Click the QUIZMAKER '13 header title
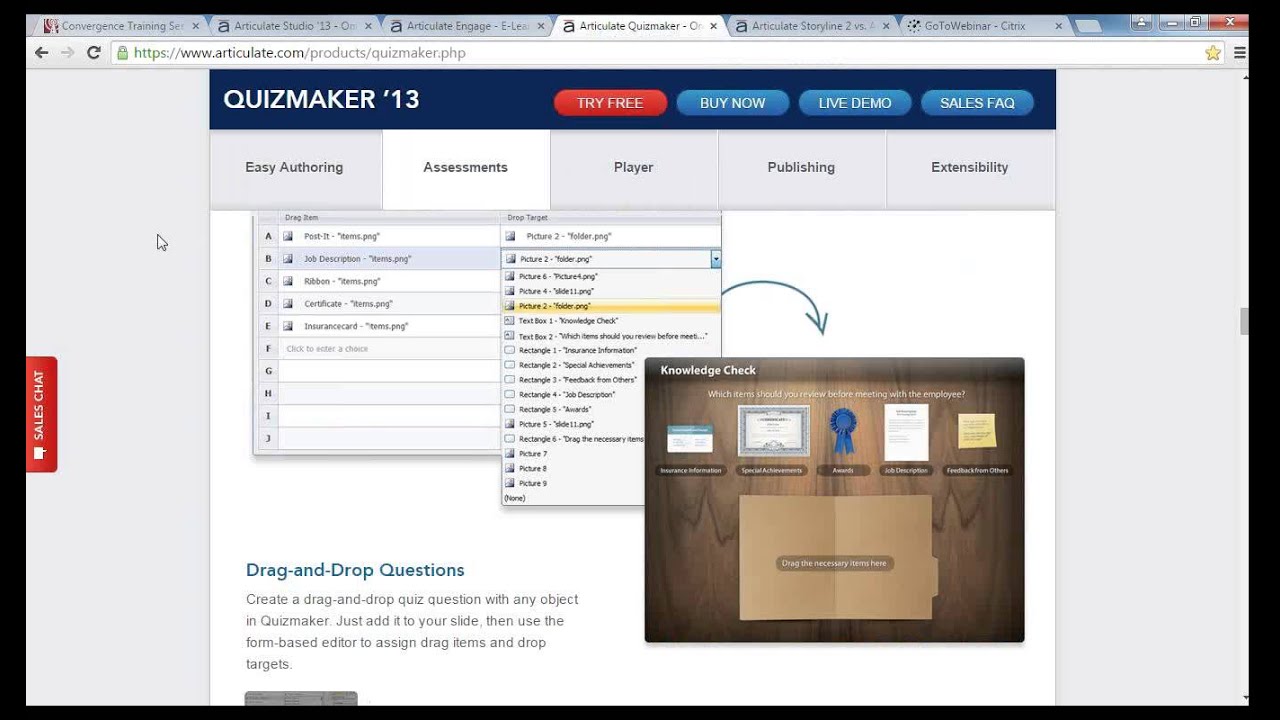This screenshot has width=1280, height=720. 321,99
